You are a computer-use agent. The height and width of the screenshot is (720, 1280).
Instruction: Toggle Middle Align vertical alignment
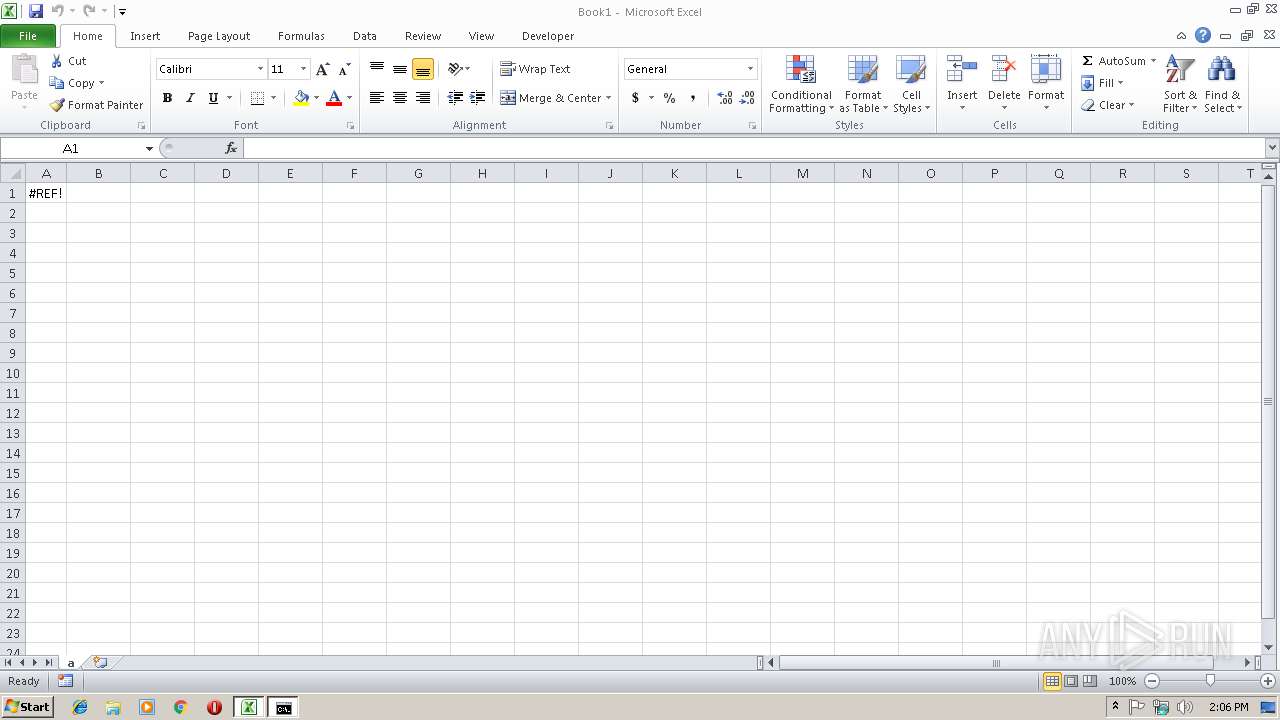[400, 69]
